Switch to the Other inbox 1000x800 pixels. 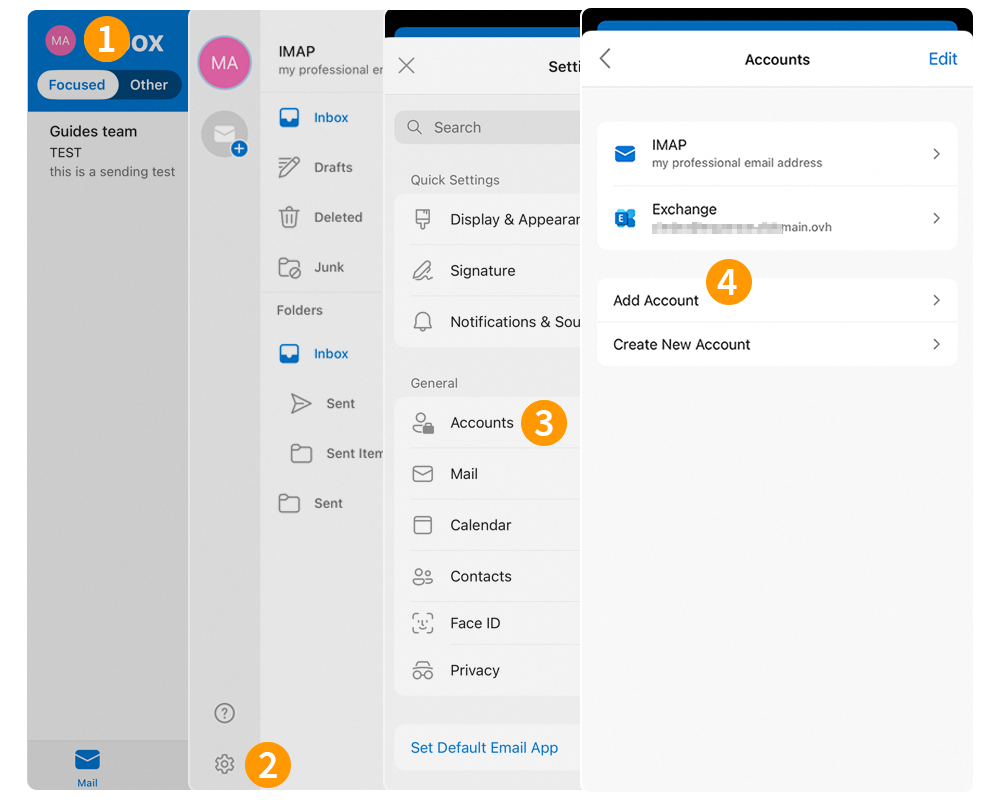(149, 85)
